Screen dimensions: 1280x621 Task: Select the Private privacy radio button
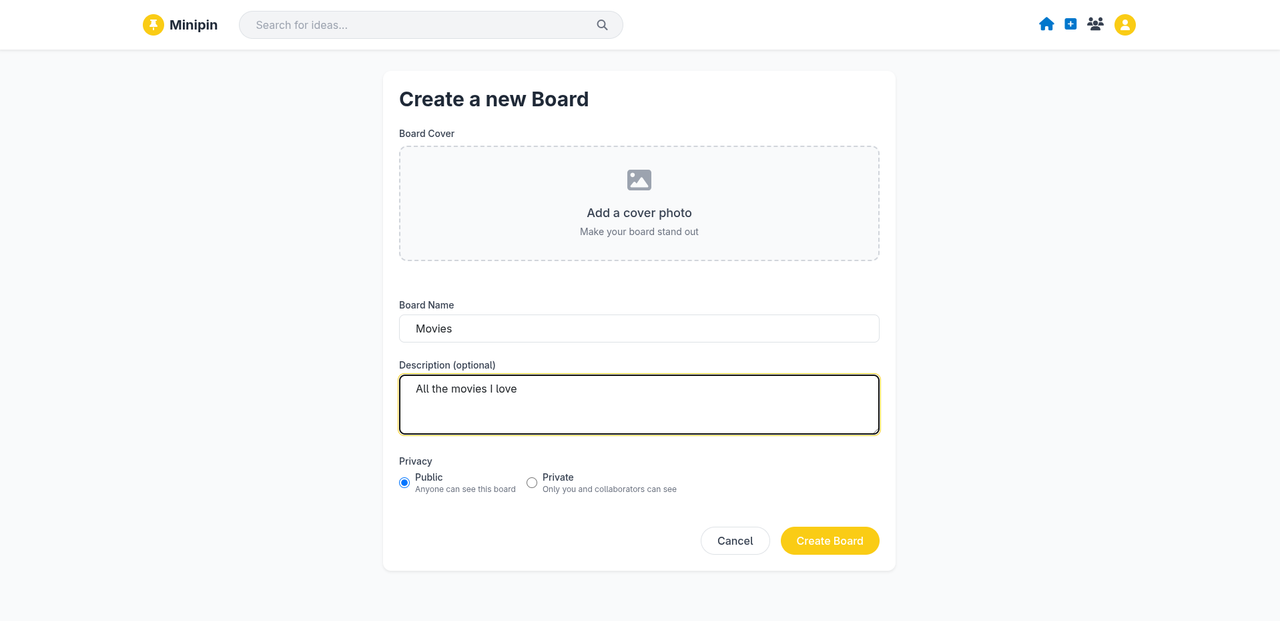point(532,483)
